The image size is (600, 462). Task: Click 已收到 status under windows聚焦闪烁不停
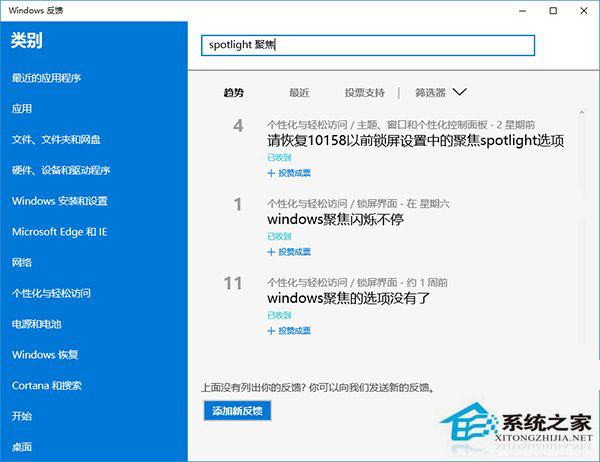pyautogui.click(x=279, y=236)
